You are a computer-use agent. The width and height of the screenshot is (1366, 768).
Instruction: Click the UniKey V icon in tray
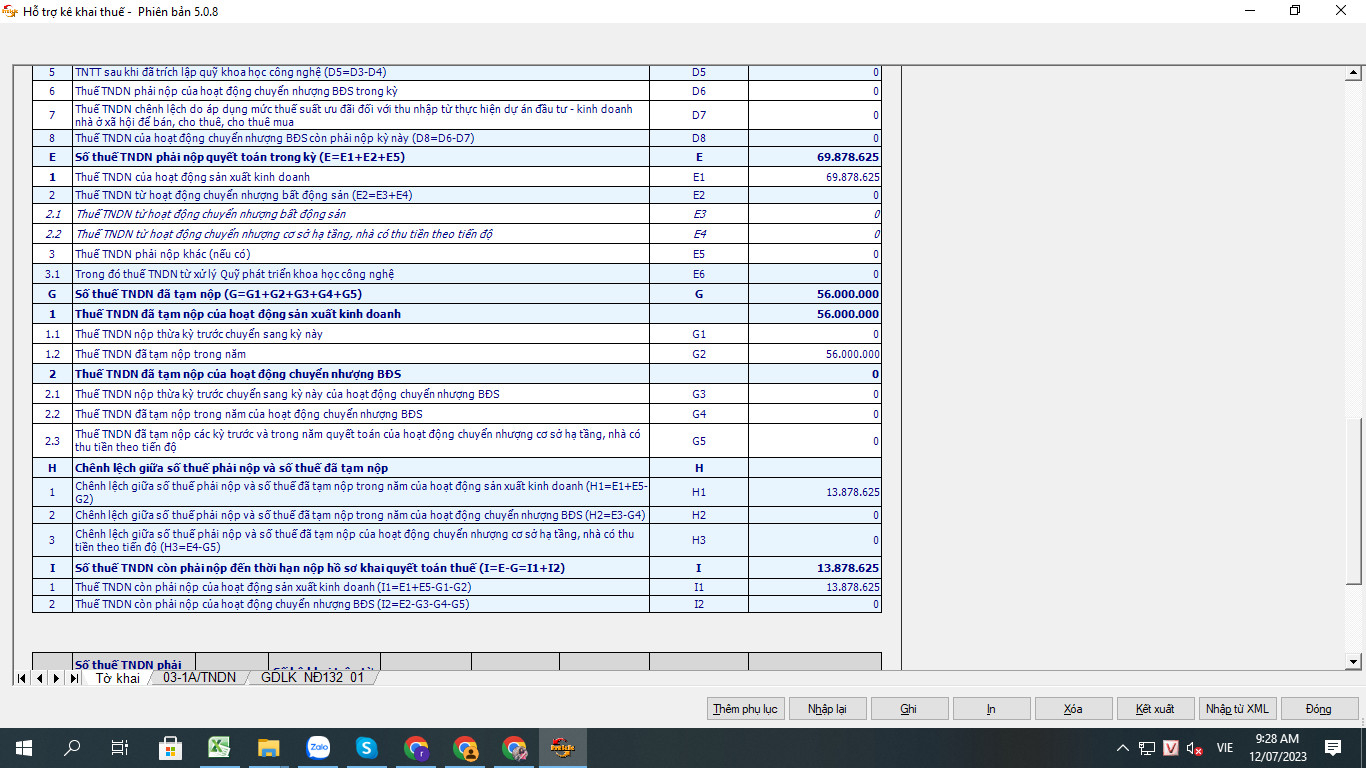1171,748
